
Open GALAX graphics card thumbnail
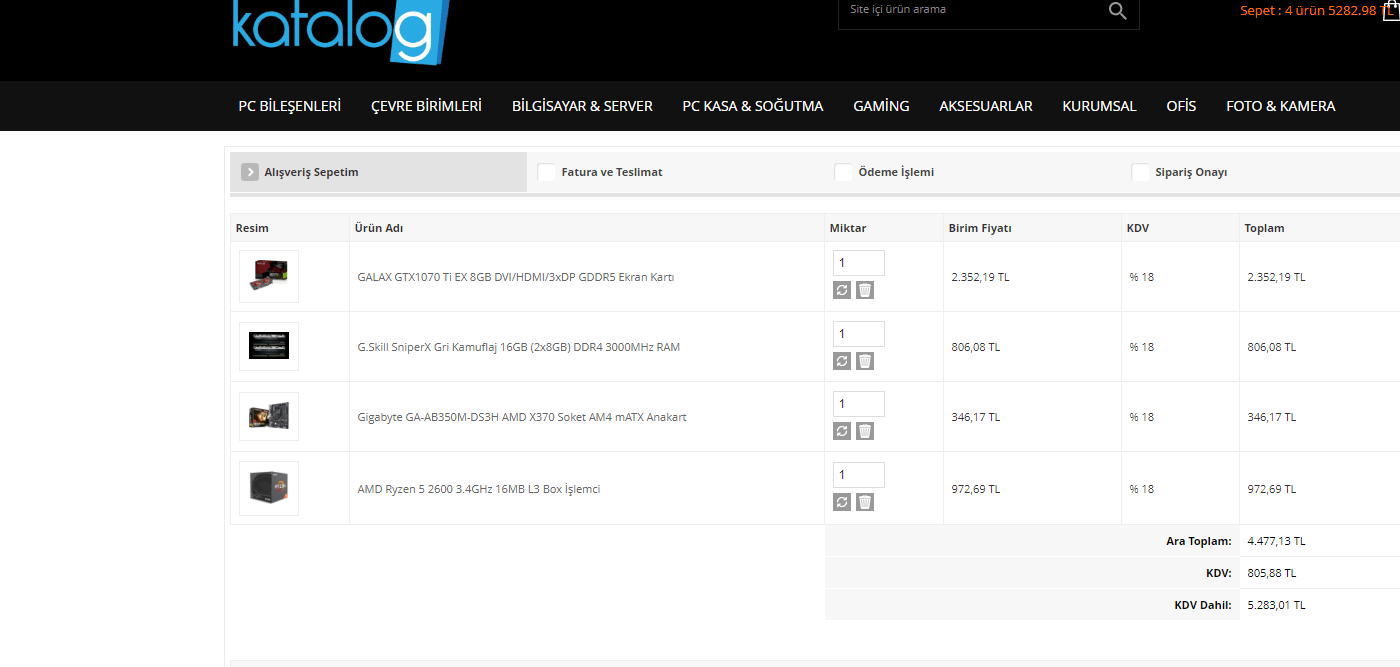(x=269, y=276)
